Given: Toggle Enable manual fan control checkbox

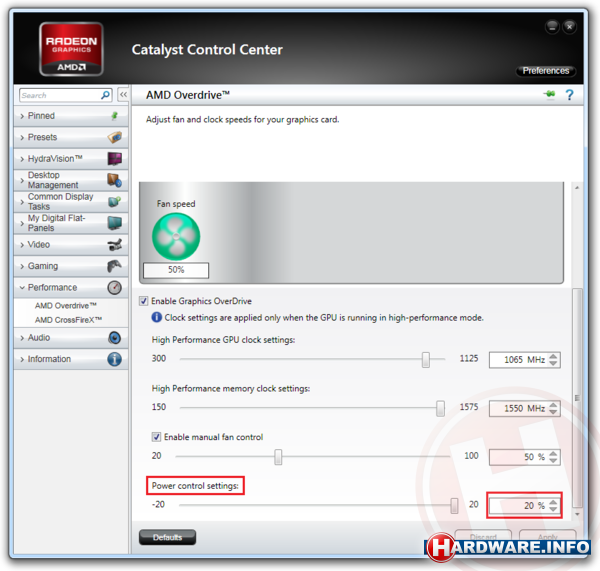Looking at the screenshot, I should tap(157, 436).
